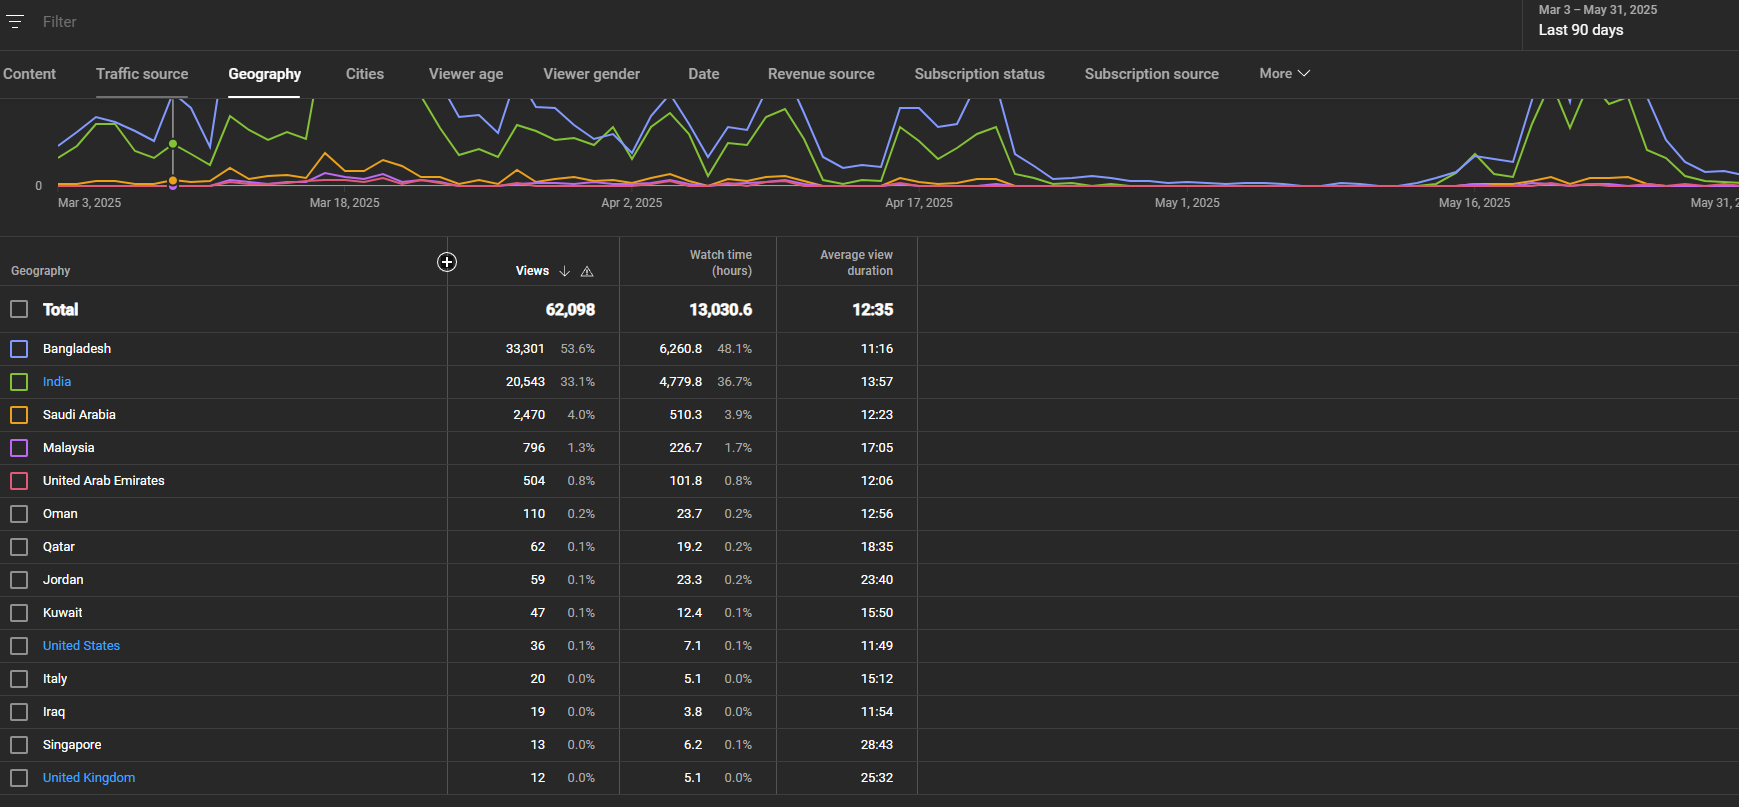The width and height of the screenshot is (1739, 807).
Task: Click the green data point on the chart
Action: click(x=173, y=144)
